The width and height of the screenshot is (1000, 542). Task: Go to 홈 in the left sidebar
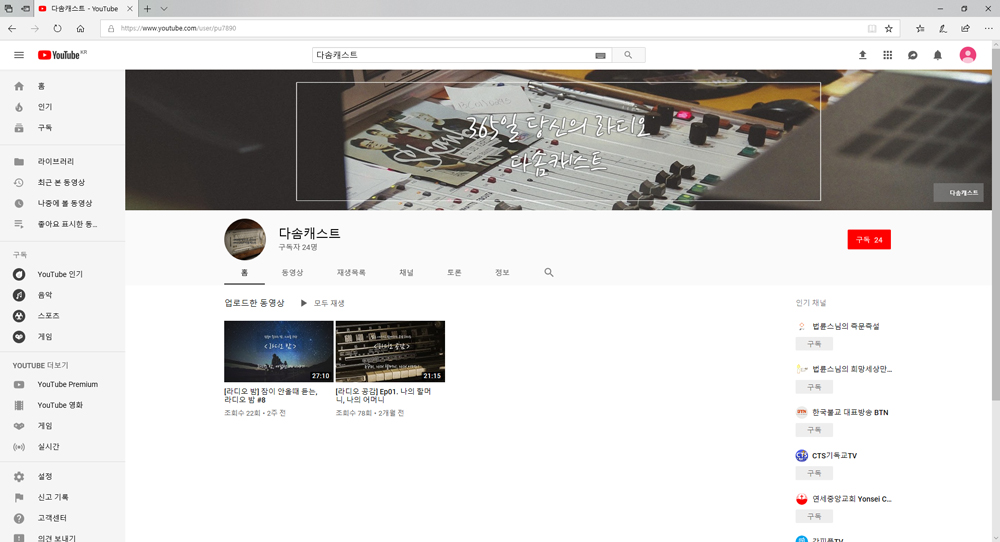62,86
